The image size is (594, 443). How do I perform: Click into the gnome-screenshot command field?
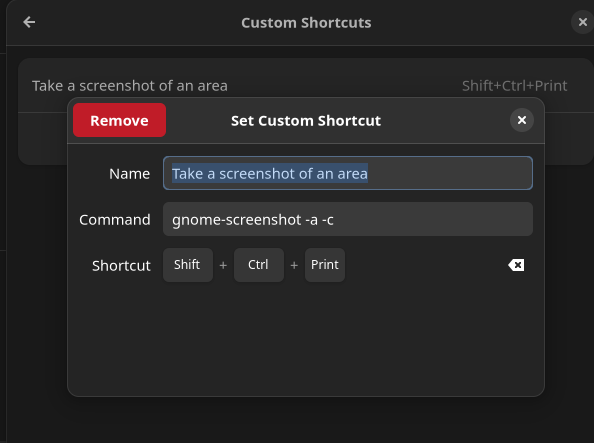click(348, 219)
